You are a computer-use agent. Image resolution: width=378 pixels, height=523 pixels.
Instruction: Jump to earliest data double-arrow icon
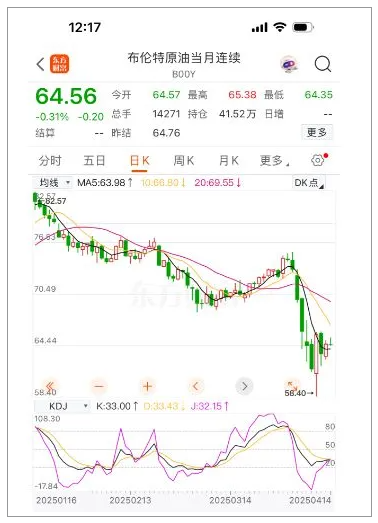point(50,386)
